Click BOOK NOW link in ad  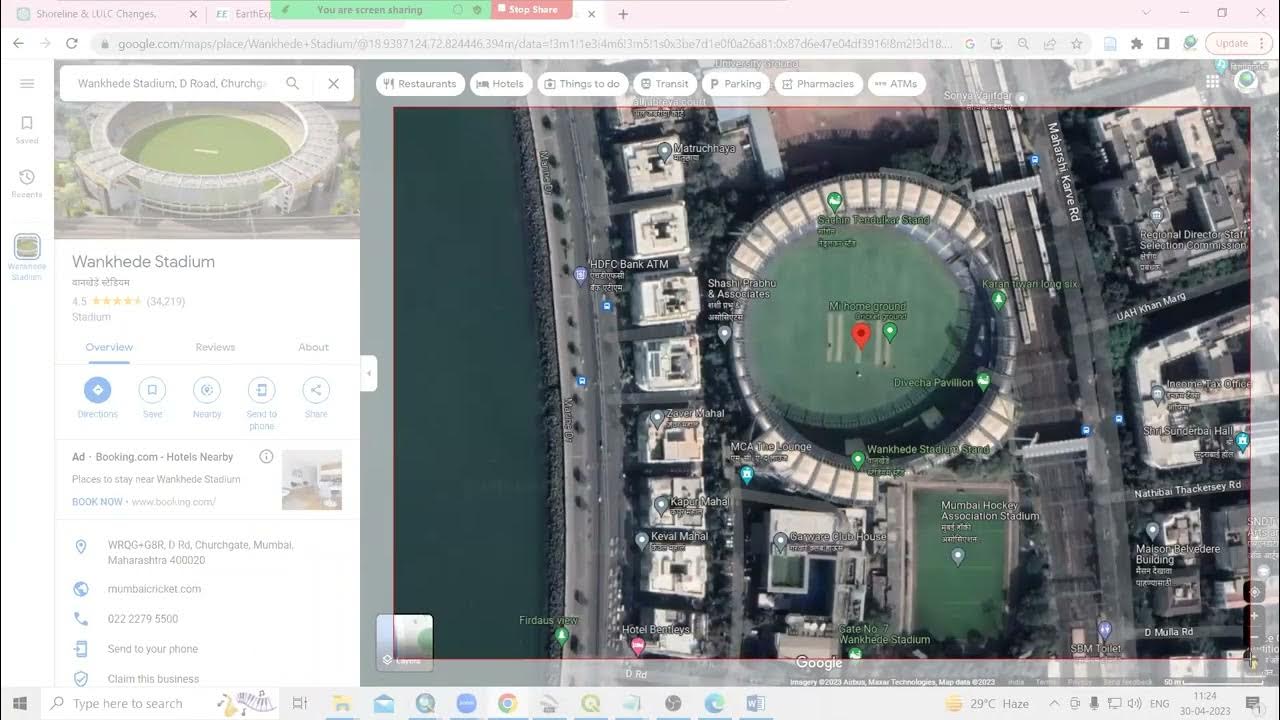[x=98, y=502]
